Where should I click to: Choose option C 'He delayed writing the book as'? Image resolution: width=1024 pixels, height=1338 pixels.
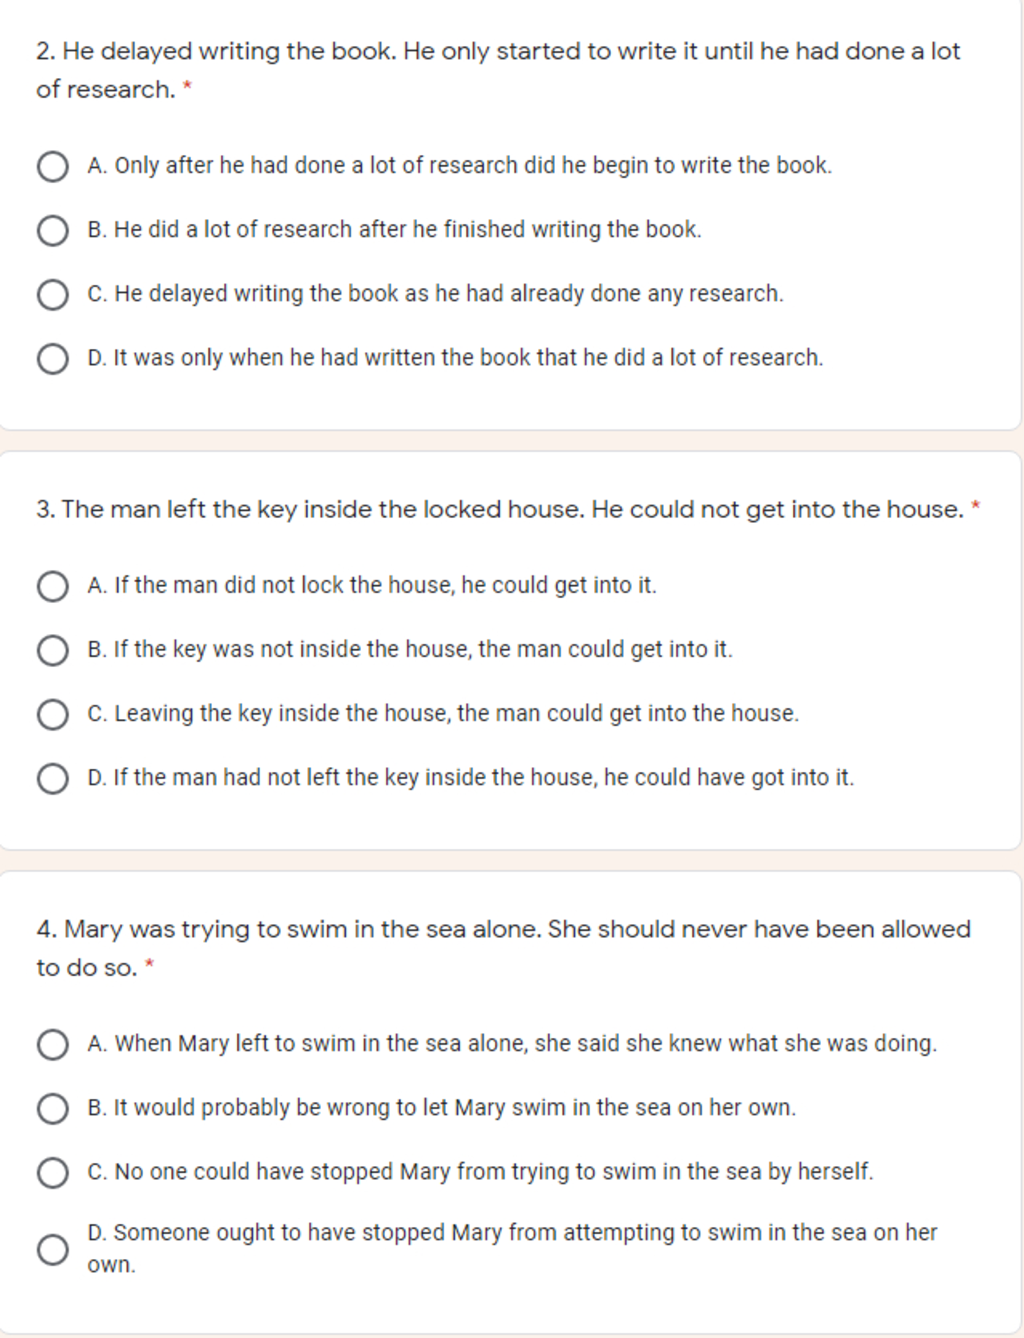point(53,294)
